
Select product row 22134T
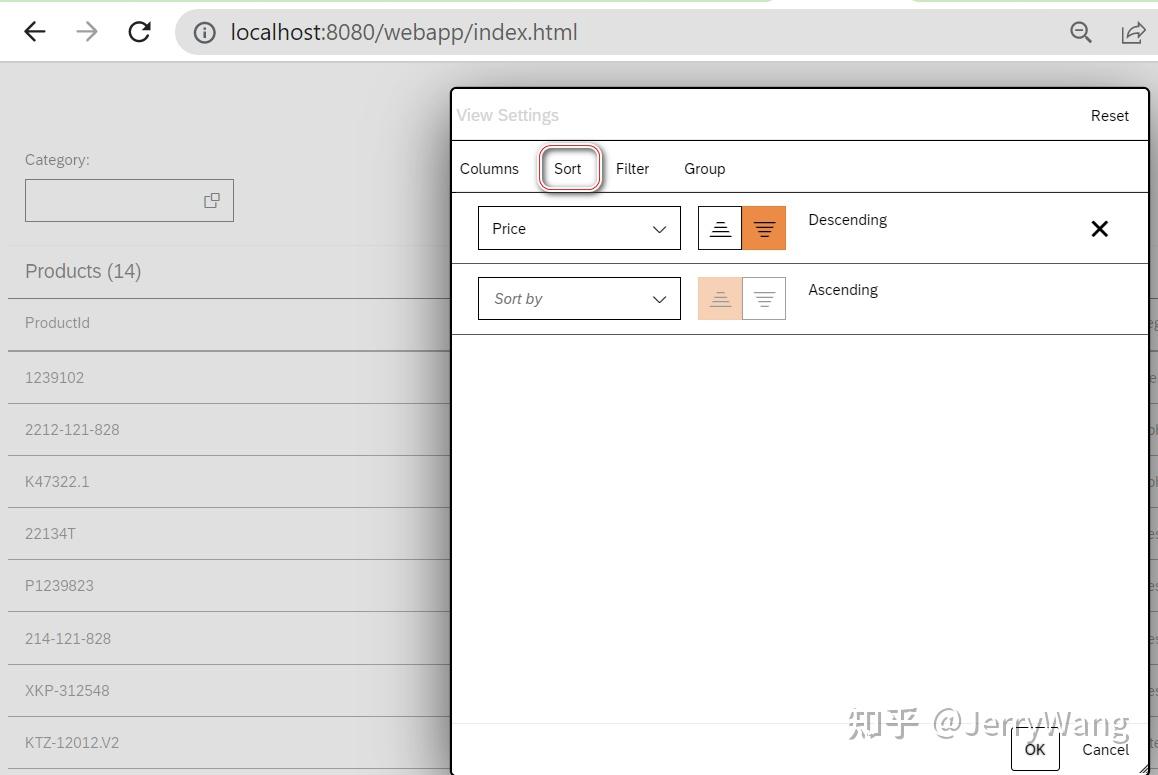pyautogui.click(x=229, y=533)
